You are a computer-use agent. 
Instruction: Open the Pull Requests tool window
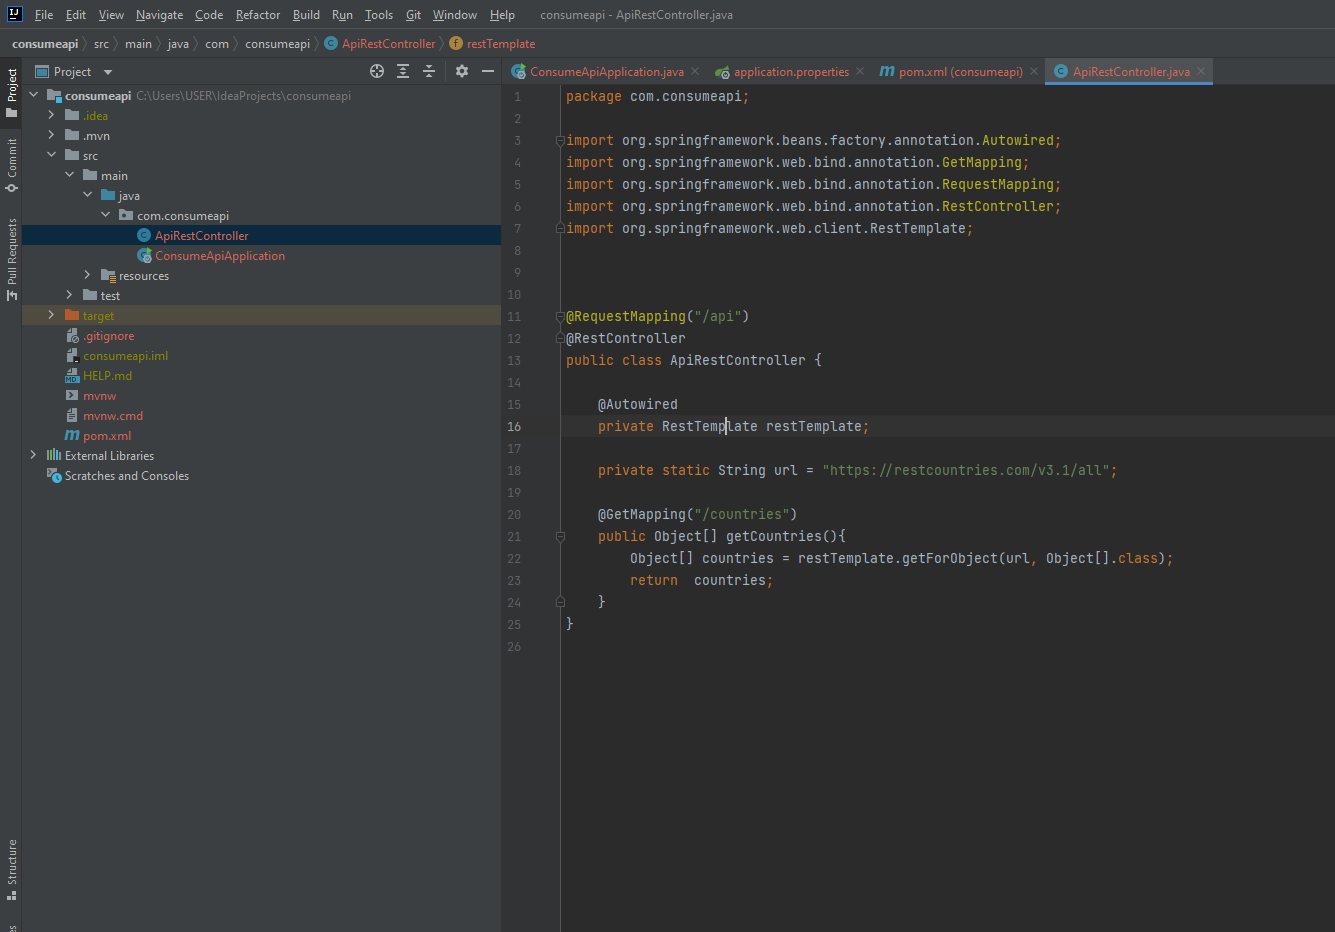11,254
